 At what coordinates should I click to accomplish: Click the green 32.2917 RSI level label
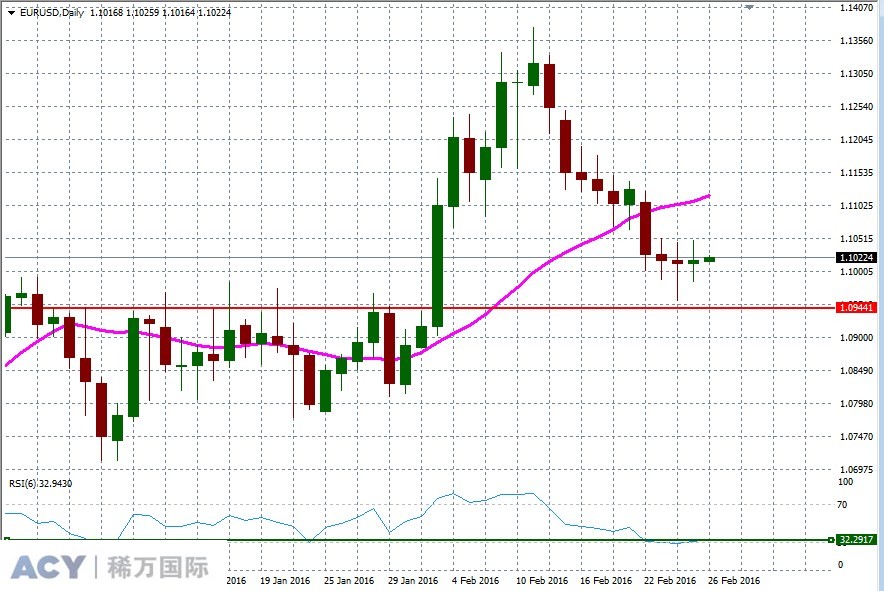coord(856,540)
